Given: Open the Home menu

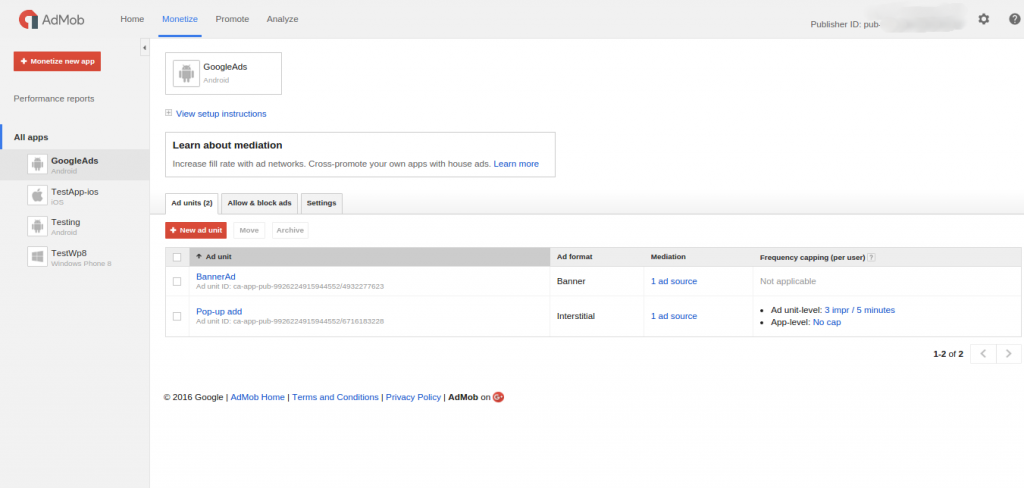Looking at the screenshot, I should [132, 19].
